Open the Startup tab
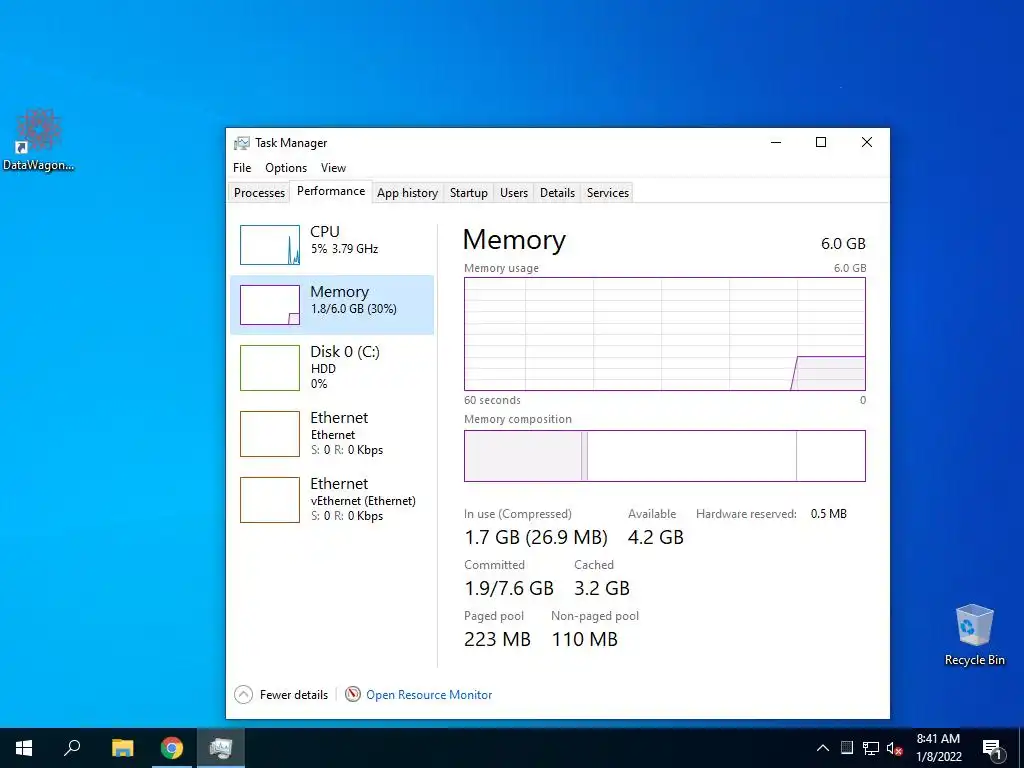 (x=468, y=193)
